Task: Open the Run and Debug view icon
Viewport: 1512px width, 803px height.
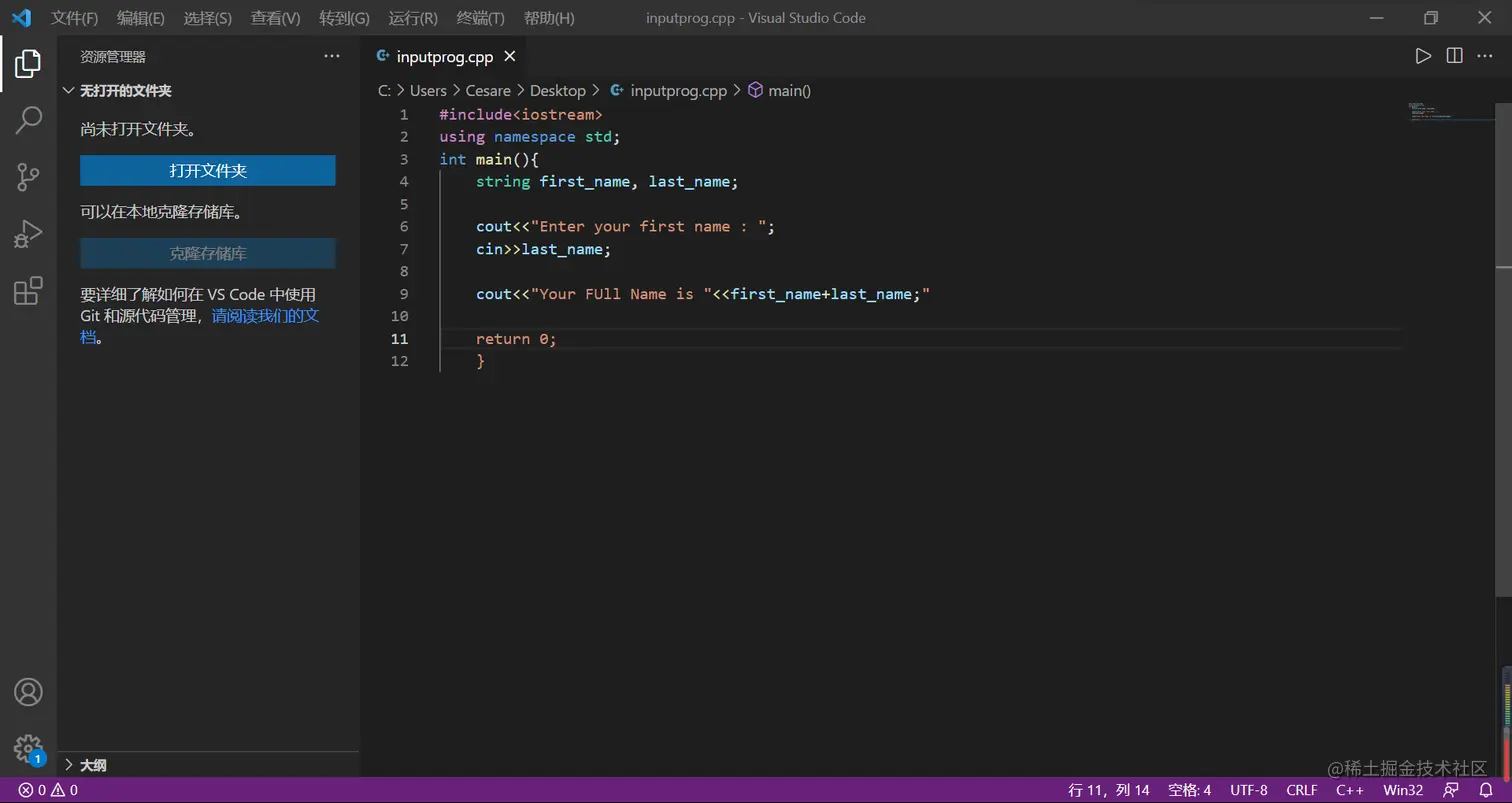Action: pyautogui.click(x=28, y=234)
